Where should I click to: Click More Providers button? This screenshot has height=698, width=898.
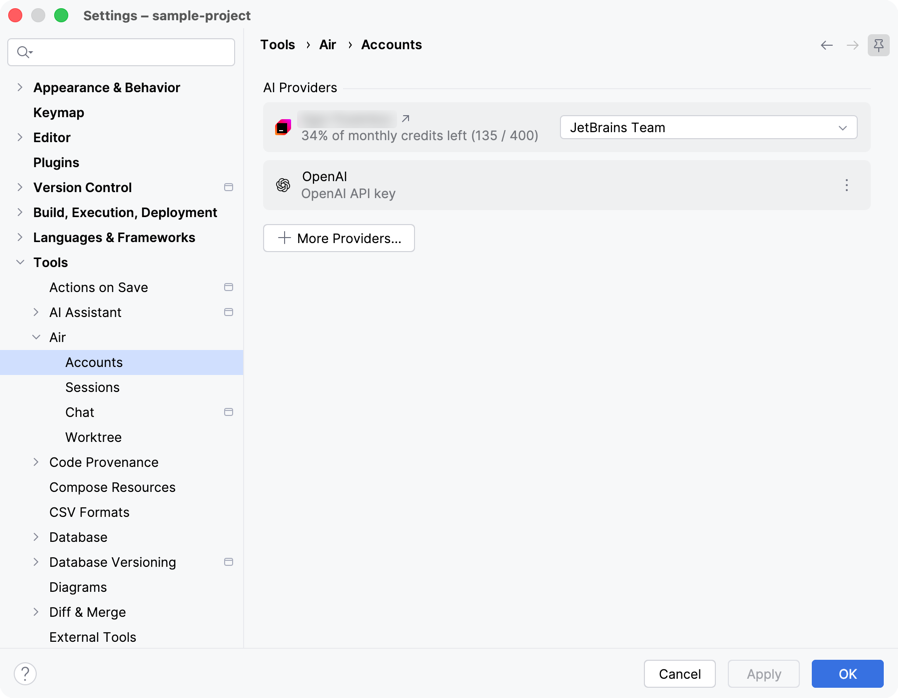tap(339, 238)
